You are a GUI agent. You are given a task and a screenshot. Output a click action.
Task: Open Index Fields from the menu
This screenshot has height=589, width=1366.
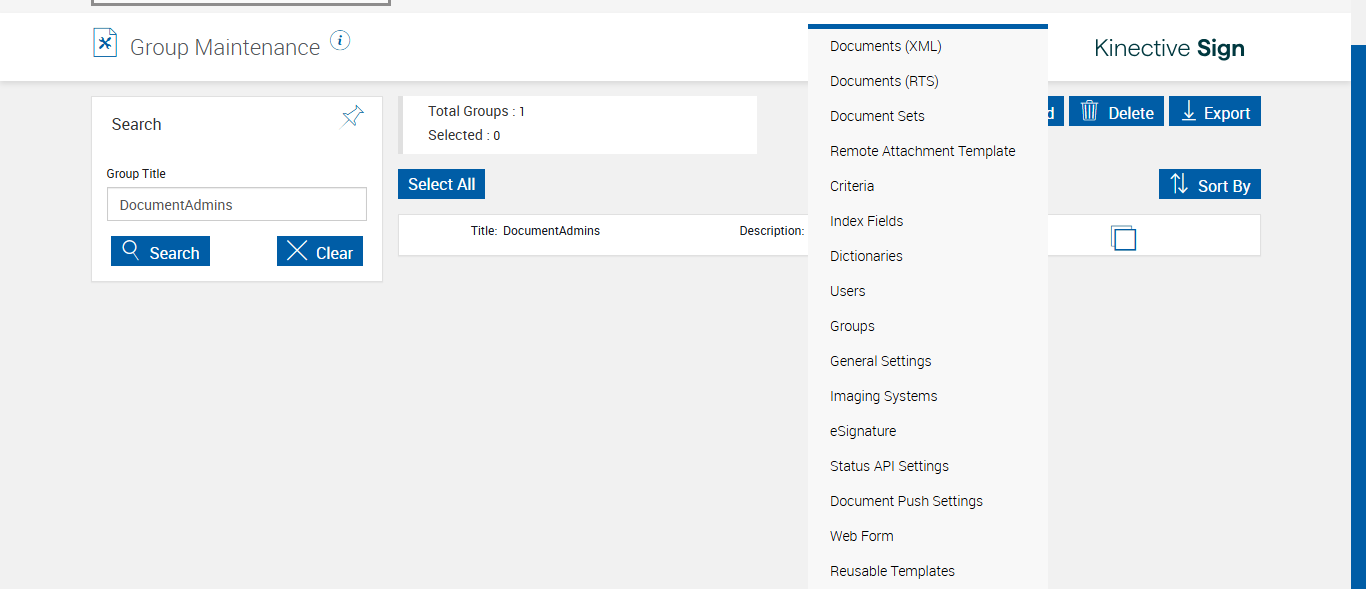(866, 221)
